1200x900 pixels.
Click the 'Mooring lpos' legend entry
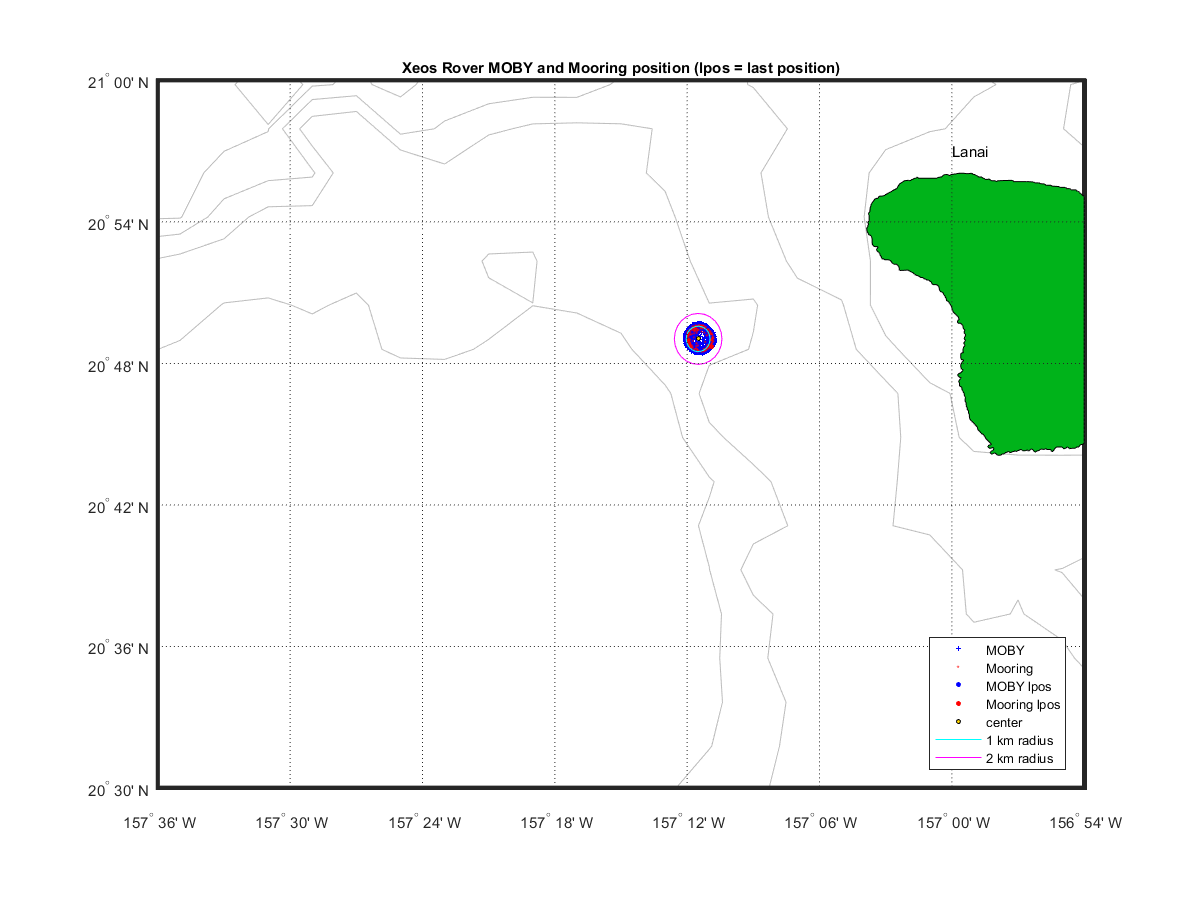pyautogui.click(x=1022, y=704)
